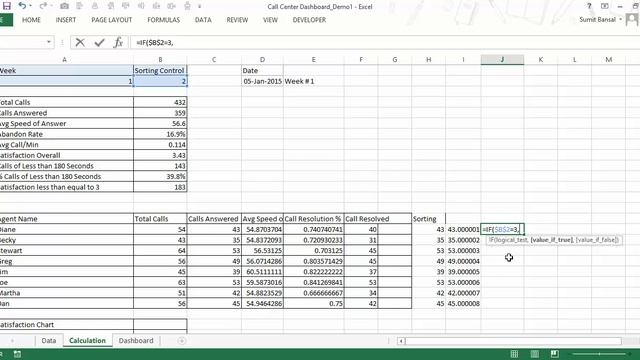
Task: Click the Abandon Rate value 16.9%
Action: (160, 134)
